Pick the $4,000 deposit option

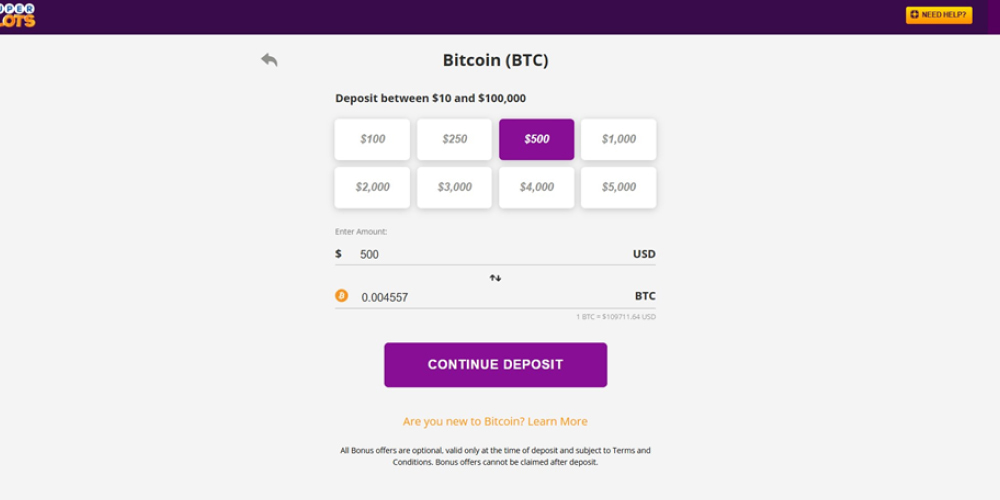pos(536,187)
